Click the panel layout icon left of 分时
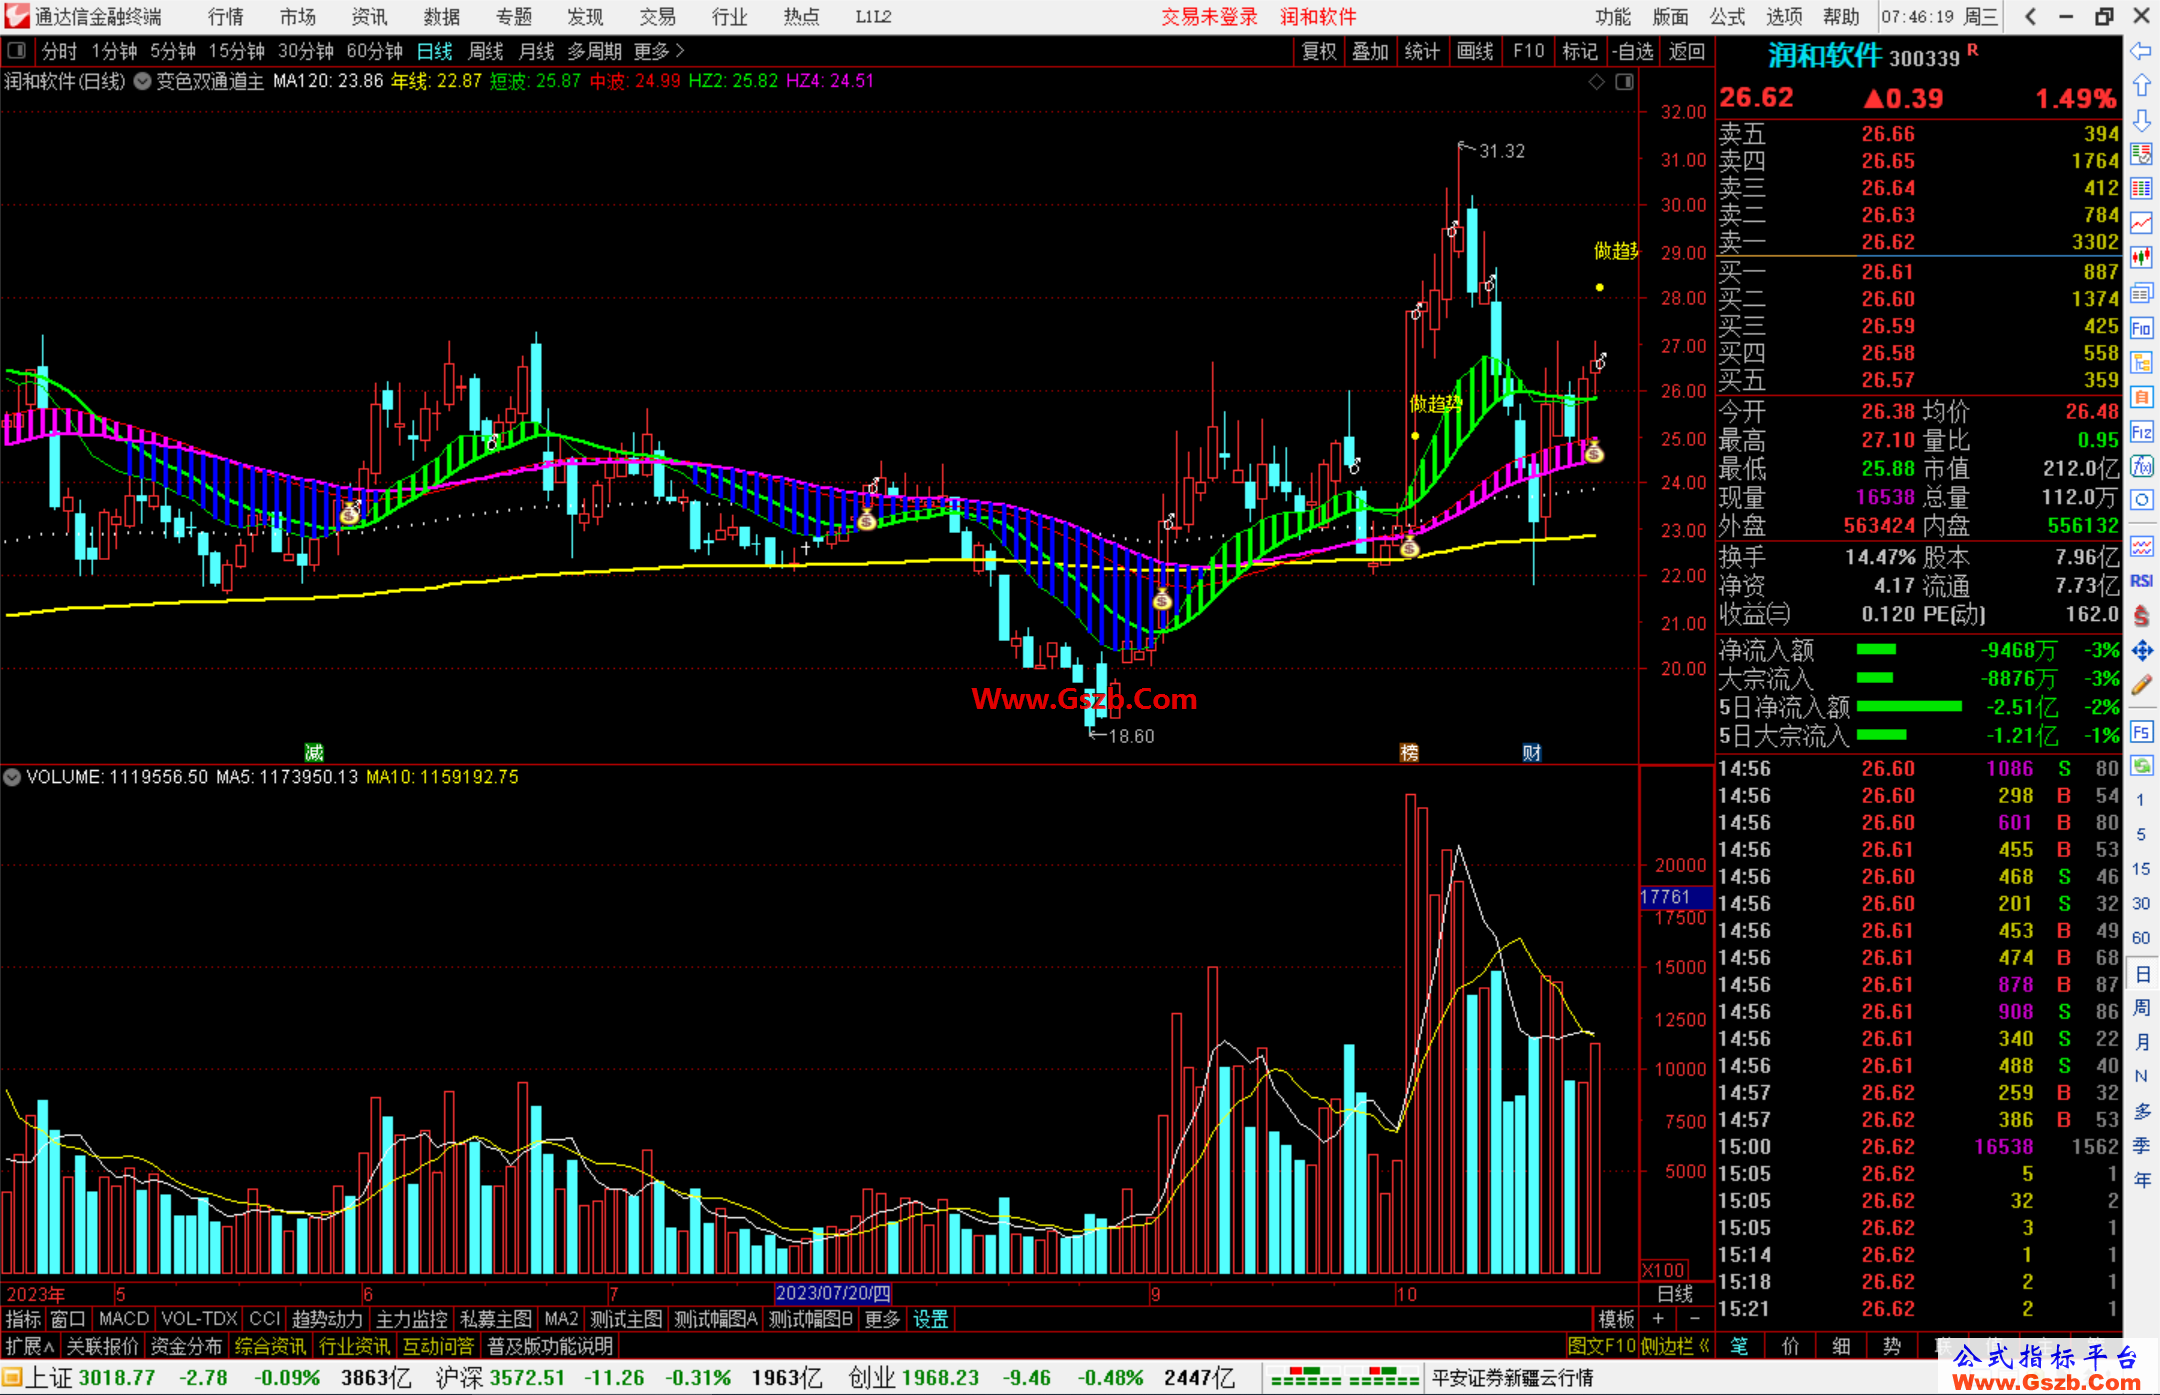 pos(16,51)
